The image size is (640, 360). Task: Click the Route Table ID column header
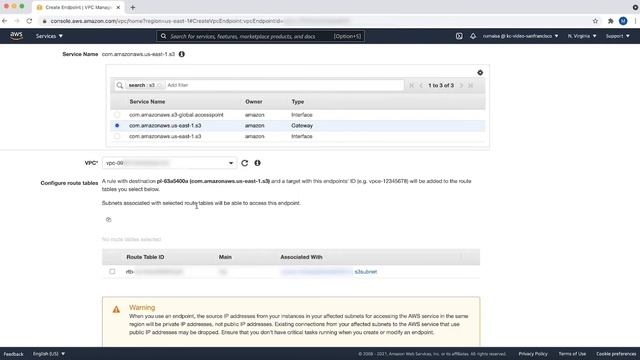coord(145,257)
